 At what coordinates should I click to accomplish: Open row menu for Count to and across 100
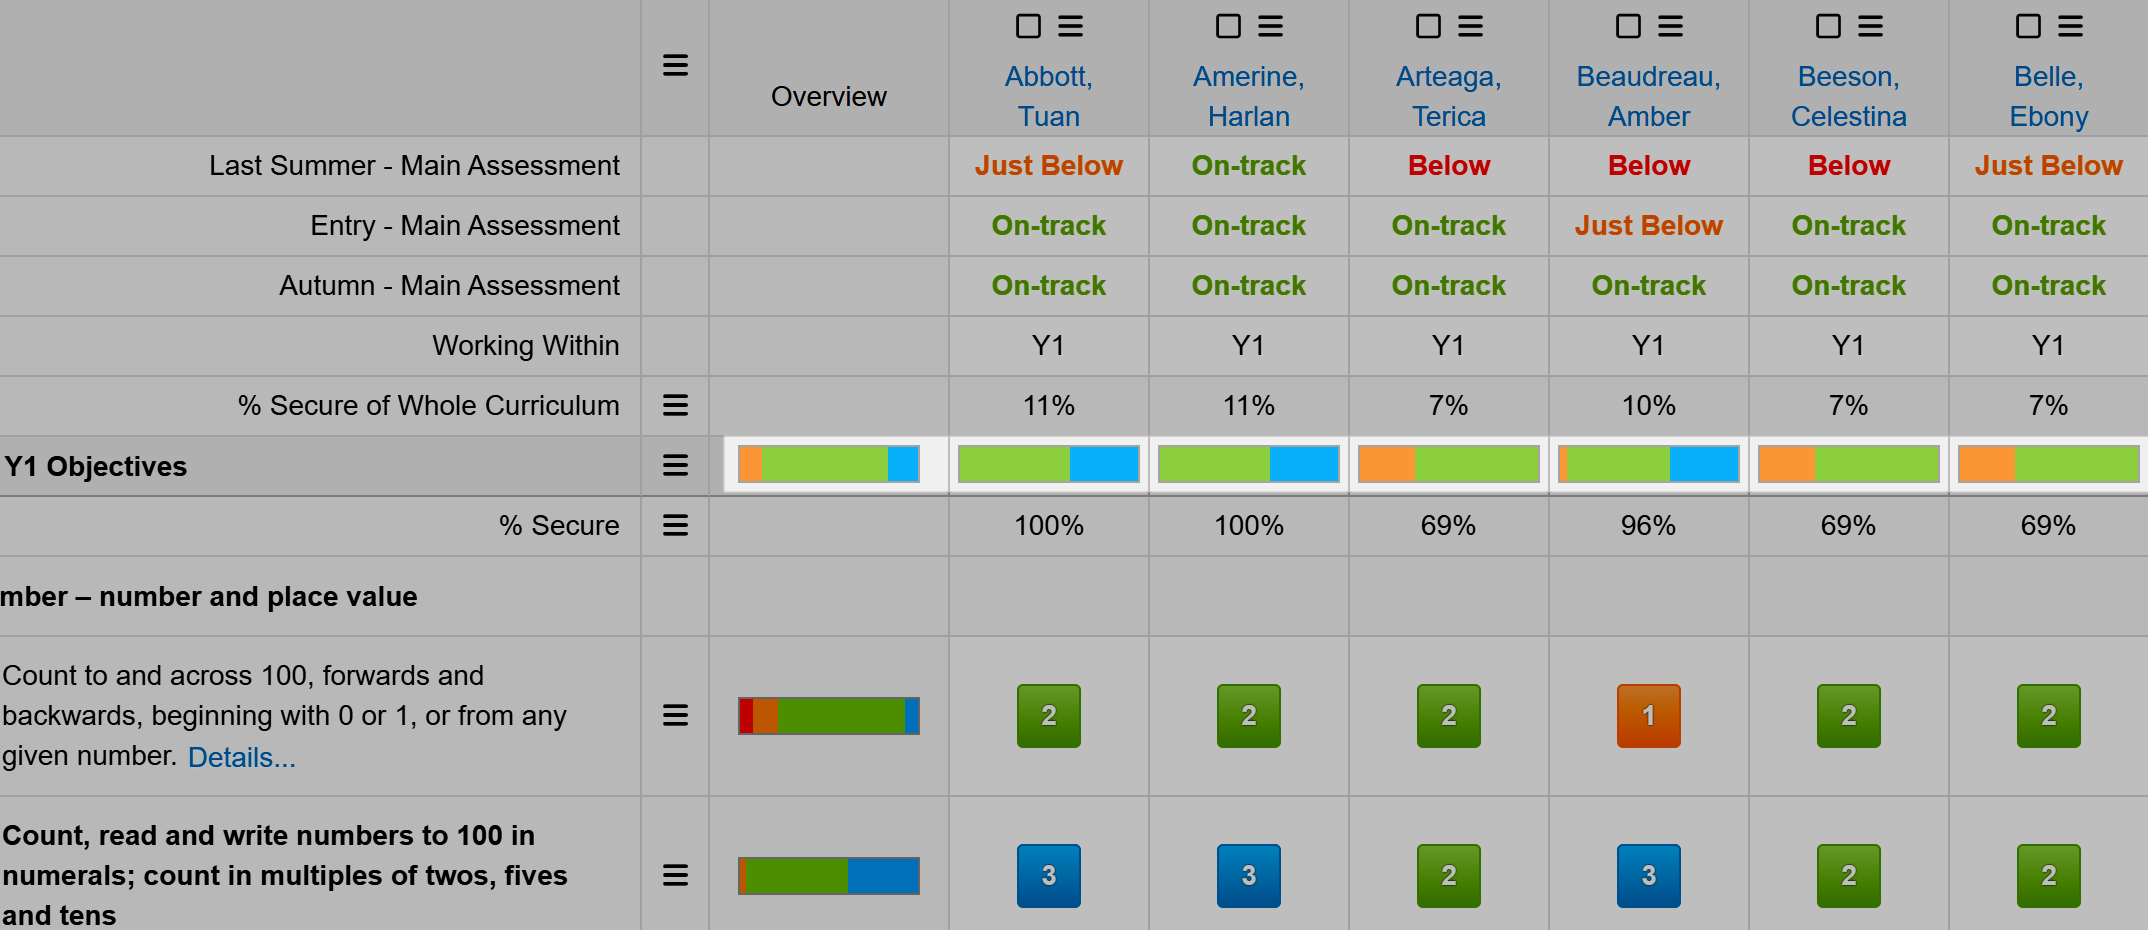coord(675,715)
